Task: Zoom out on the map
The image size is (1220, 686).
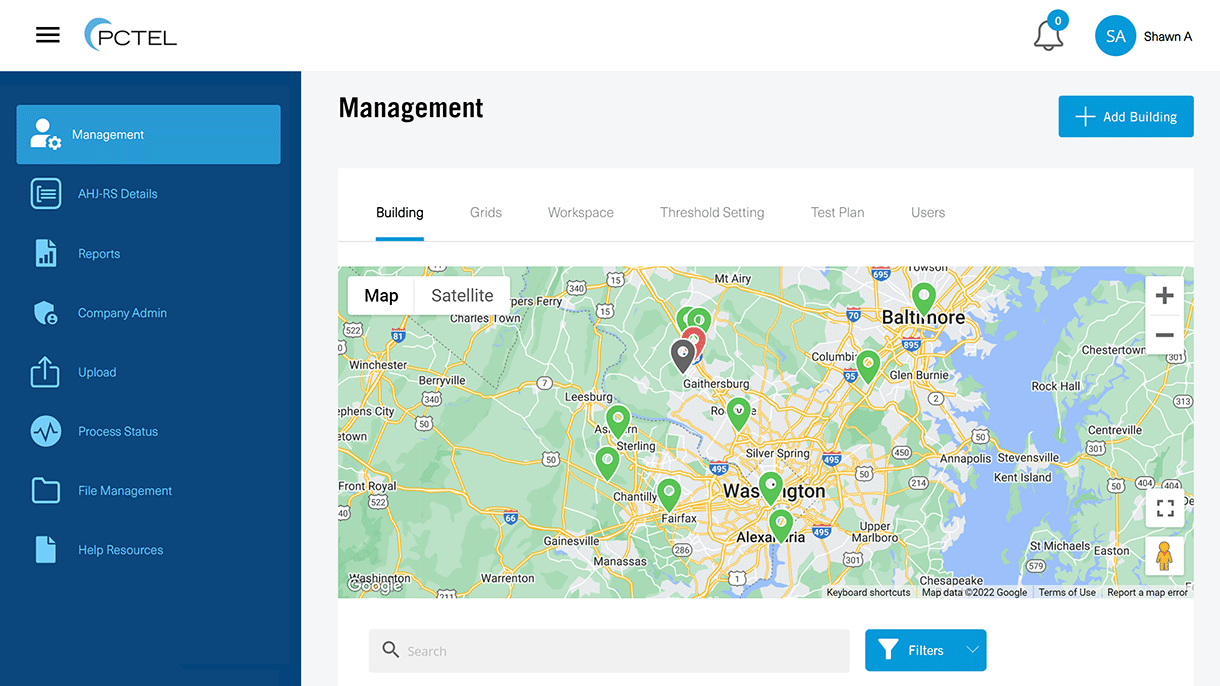Action: pos(1164,335)
